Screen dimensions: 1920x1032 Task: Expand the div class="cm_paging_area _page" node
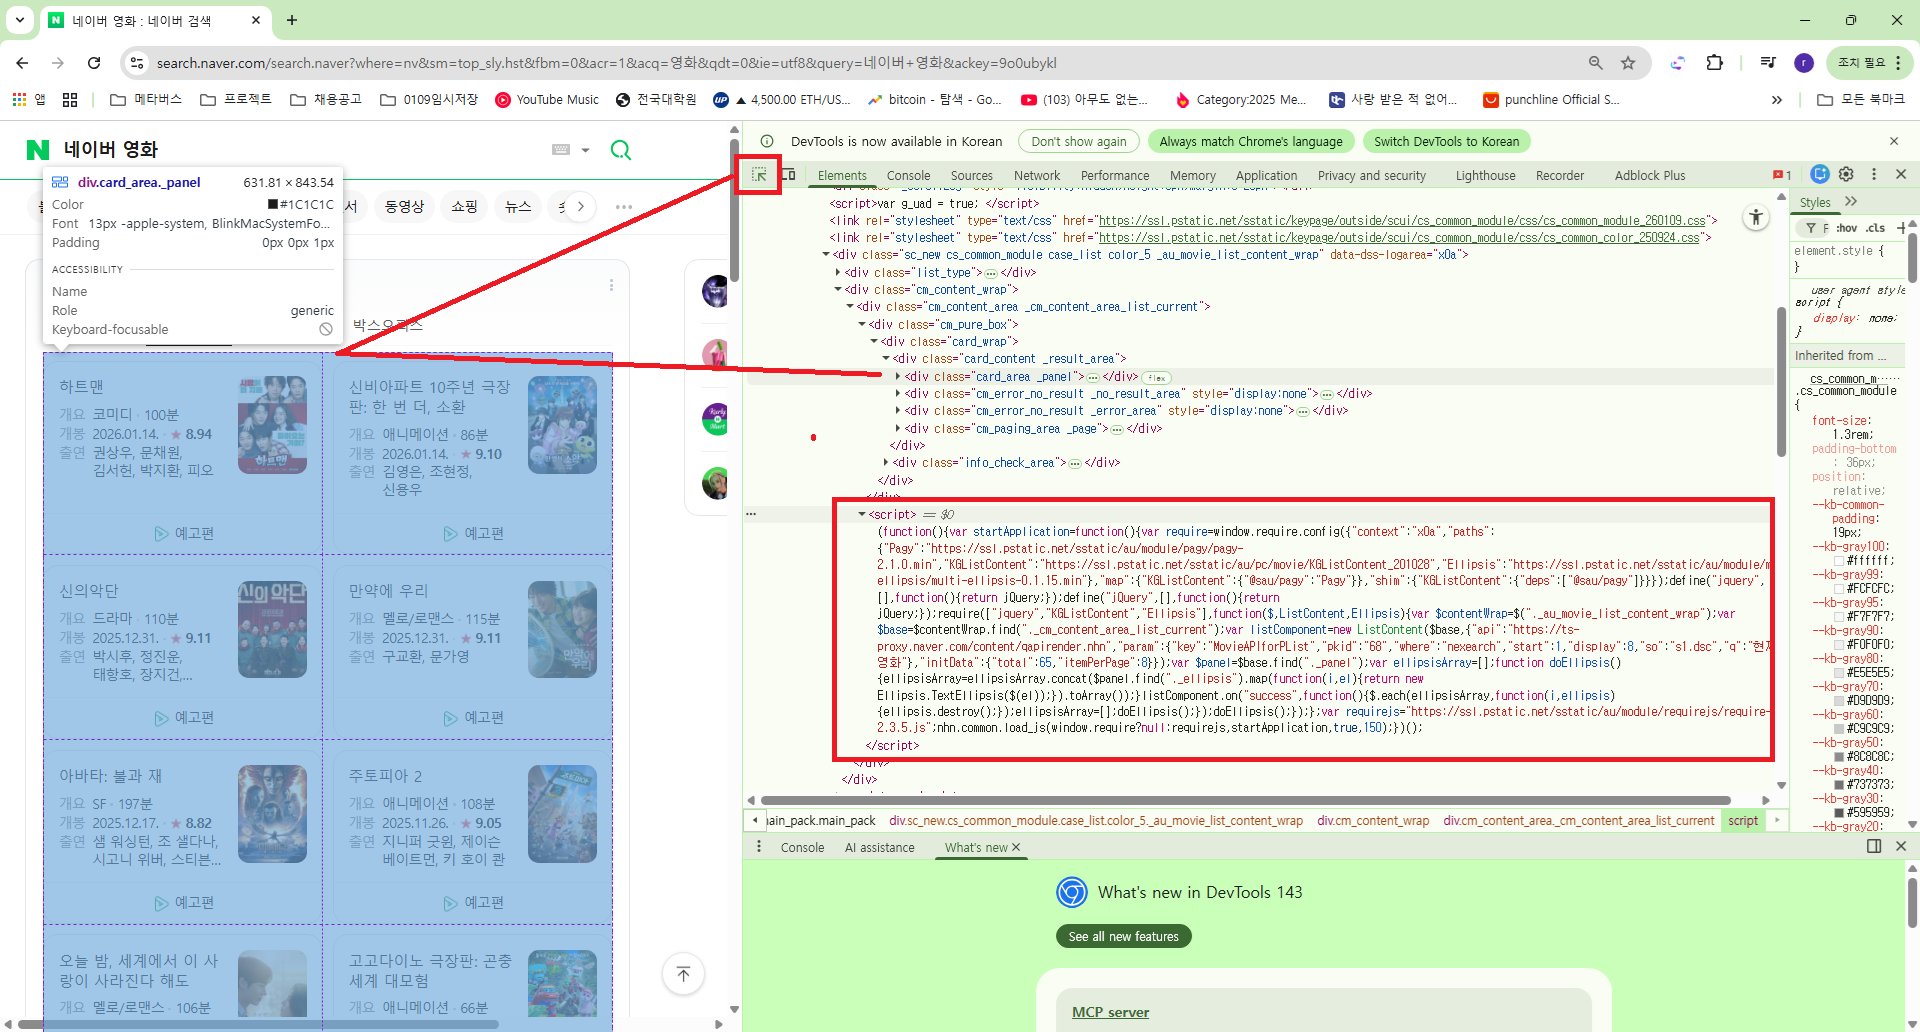coord(898,429)
